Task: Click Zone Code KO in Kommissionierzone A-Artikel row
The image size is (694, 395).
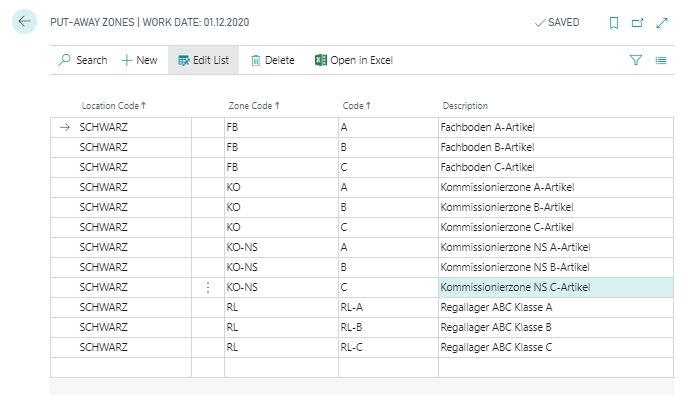Action: 281,187
